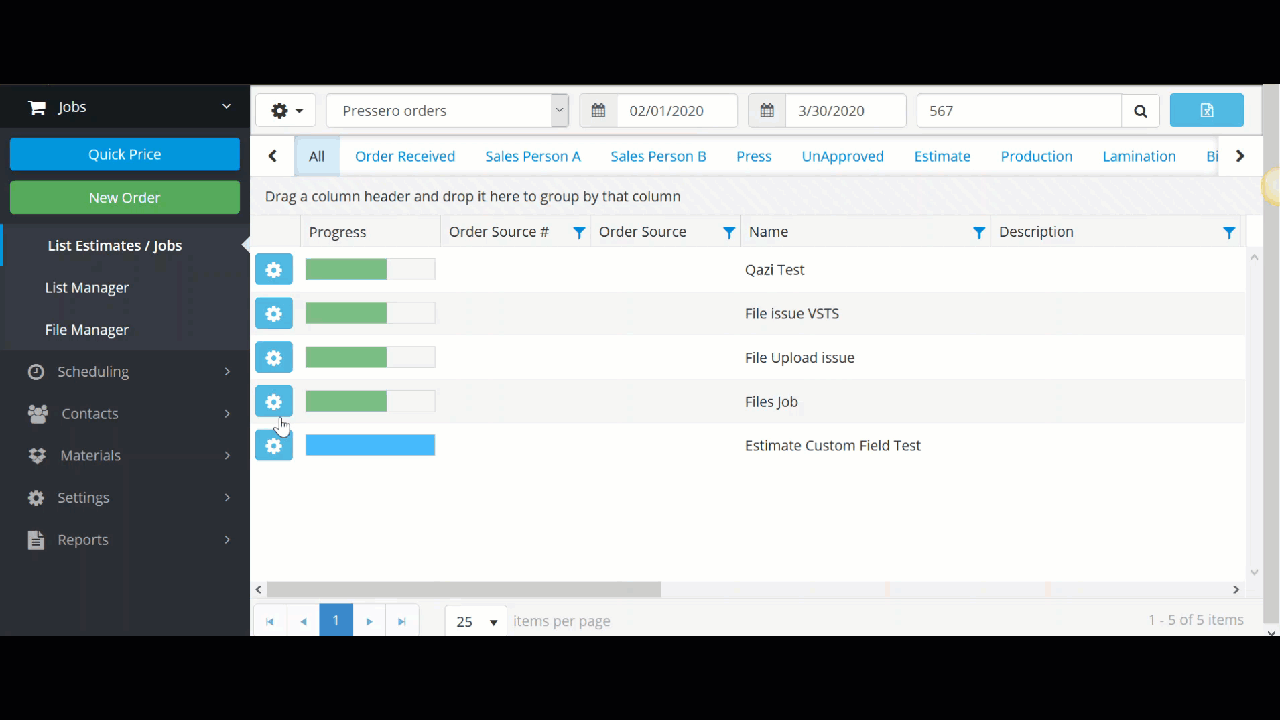Click the horizontal scrollbar thumb
Image resolution: width=1280 pixels, height=720 pixels.
464,590
